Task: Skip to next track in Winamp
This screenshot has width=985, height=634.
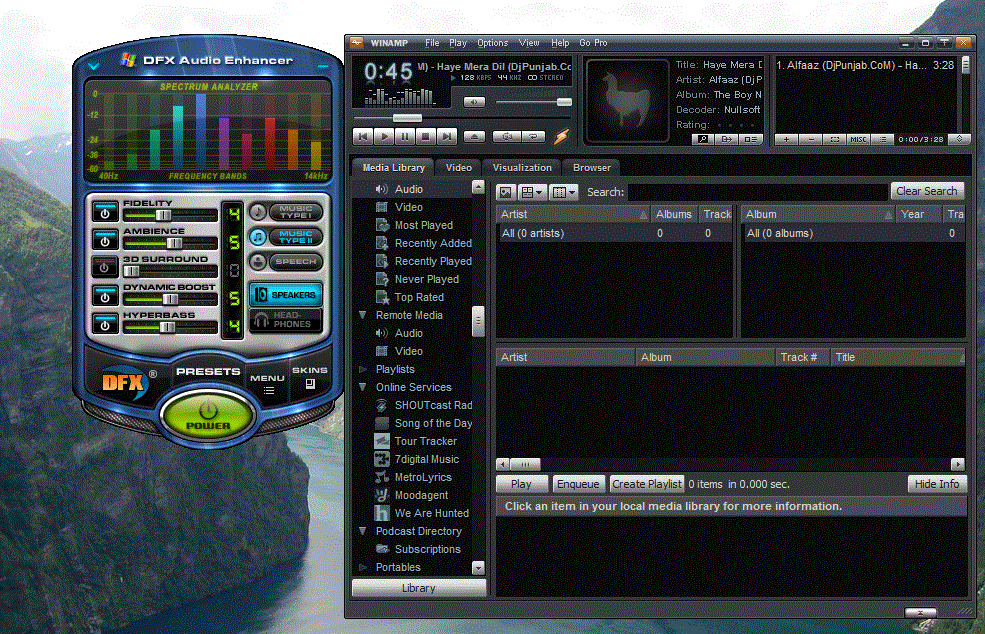Action: pos(446,136)
